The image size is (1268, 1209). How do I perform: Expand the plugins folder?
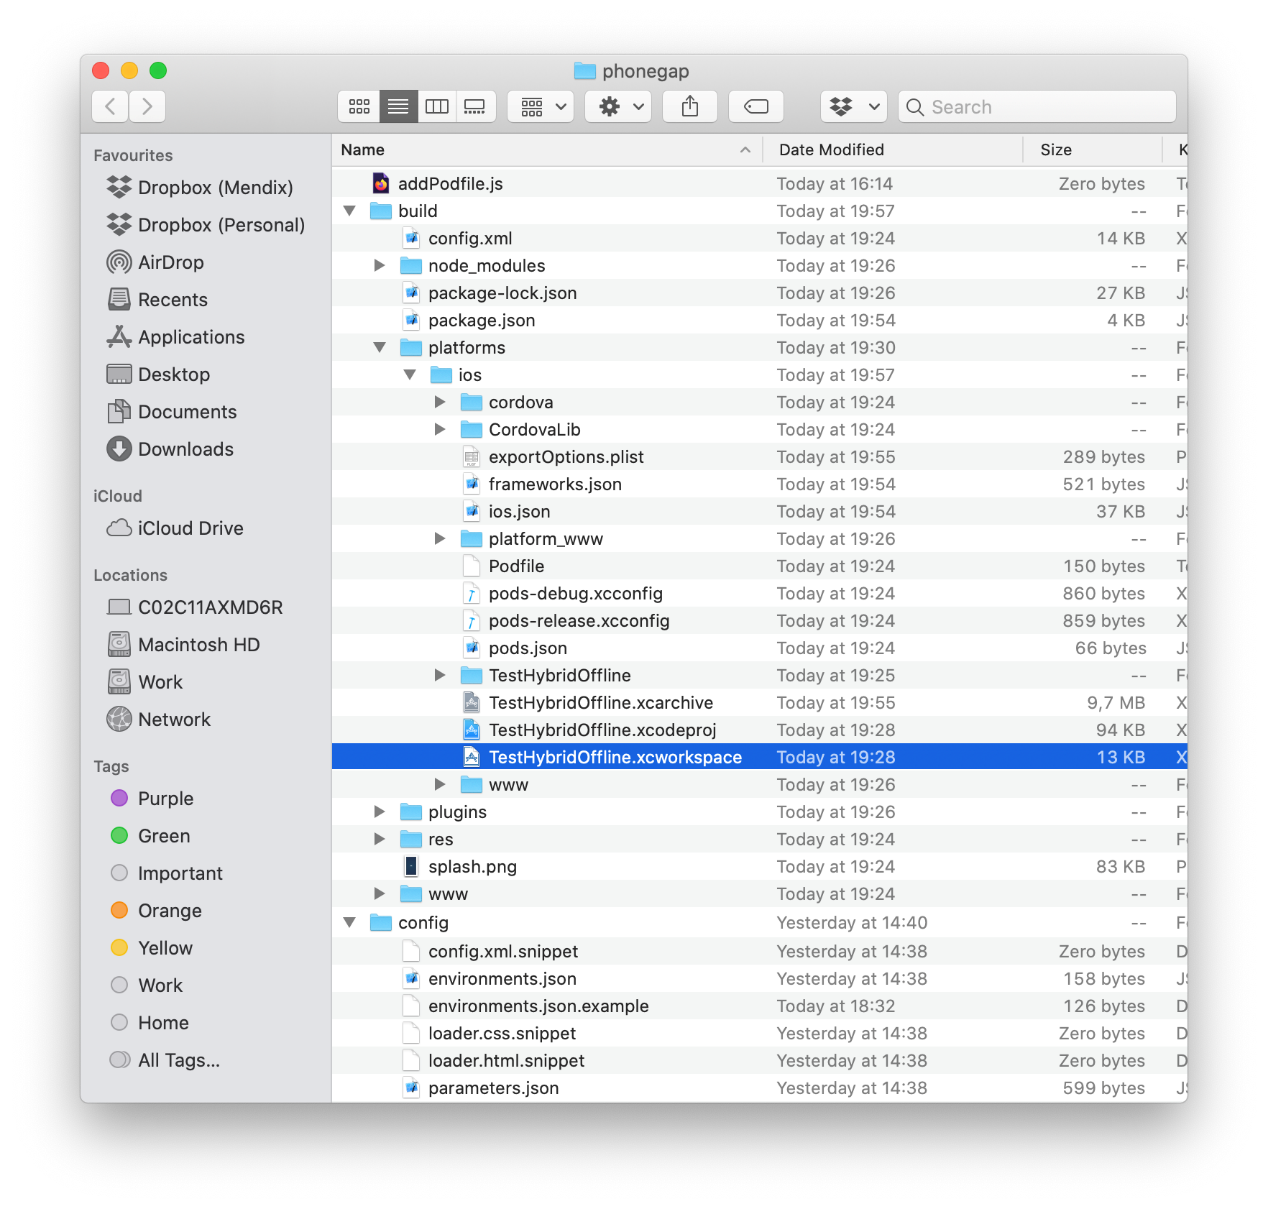coord(379,812)
